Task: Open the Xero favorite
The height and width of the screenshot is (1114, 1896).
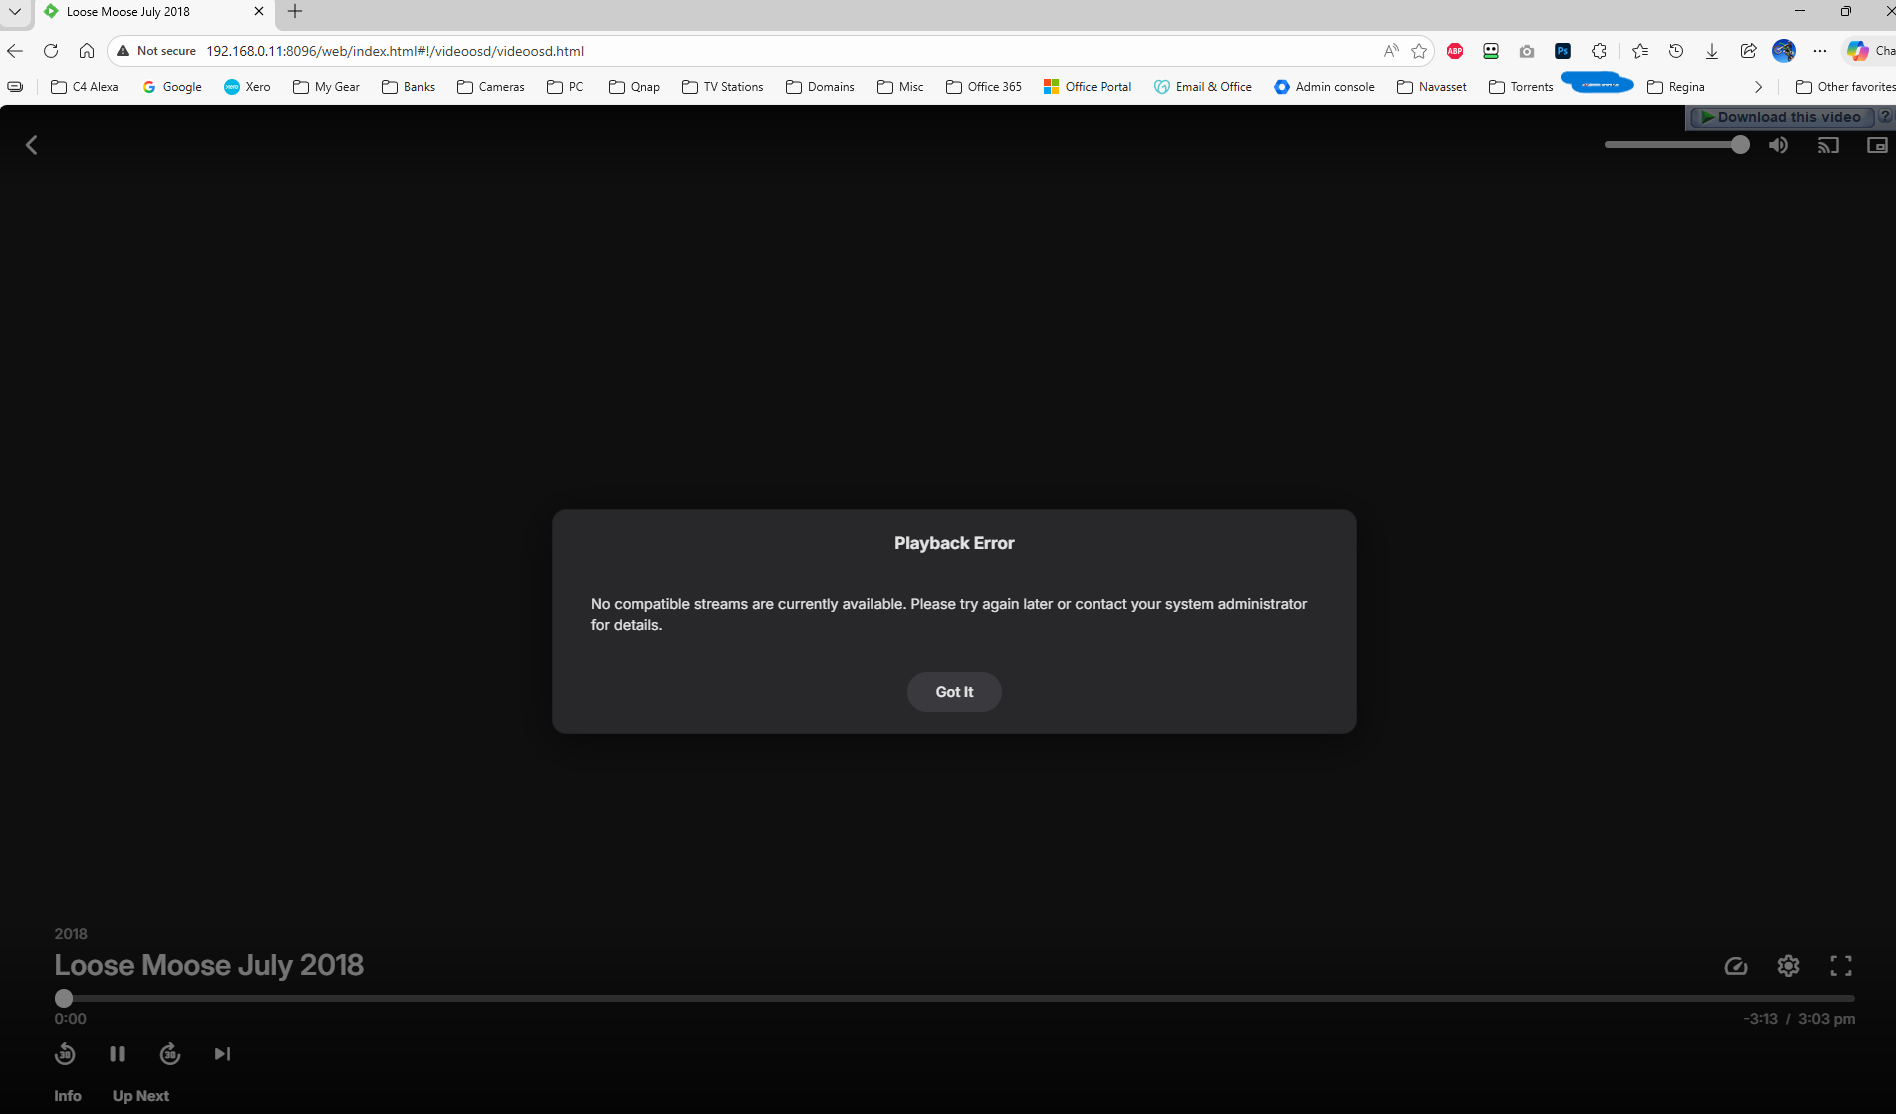Action: pyautogui.click(x=247, y=87)
